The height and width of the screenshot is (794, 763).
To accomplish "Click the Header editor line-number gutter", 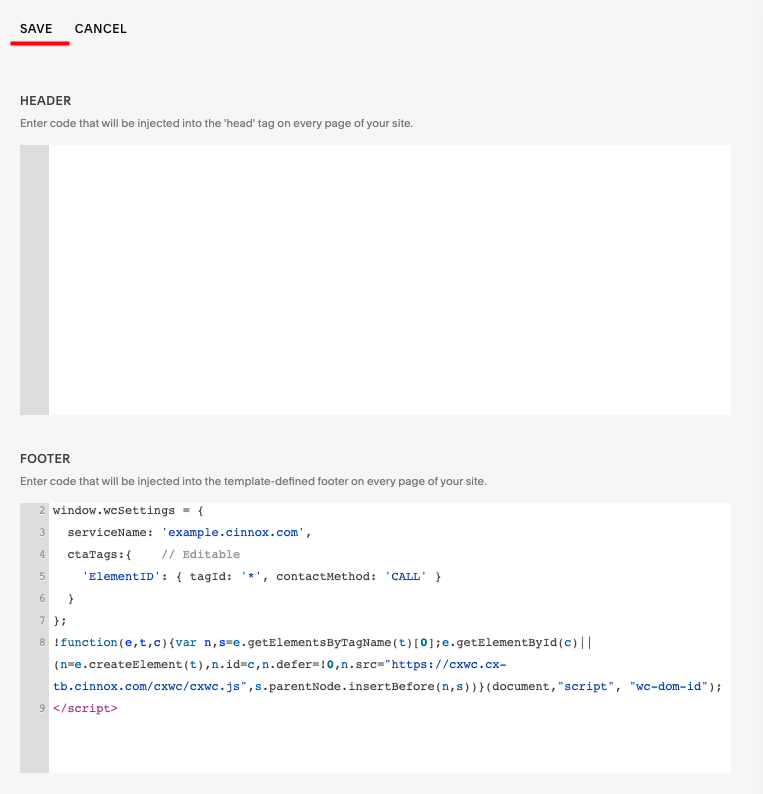I will coord(34,280).
